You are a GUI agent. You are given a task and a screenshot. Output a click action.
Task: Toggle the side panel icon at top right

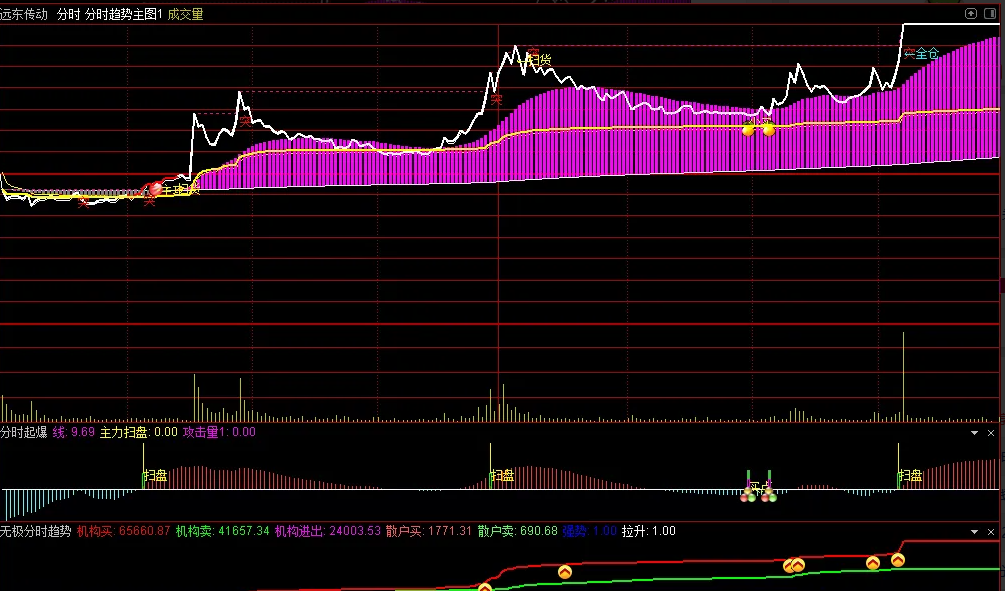pyautogui.click(x=990, y=14)
